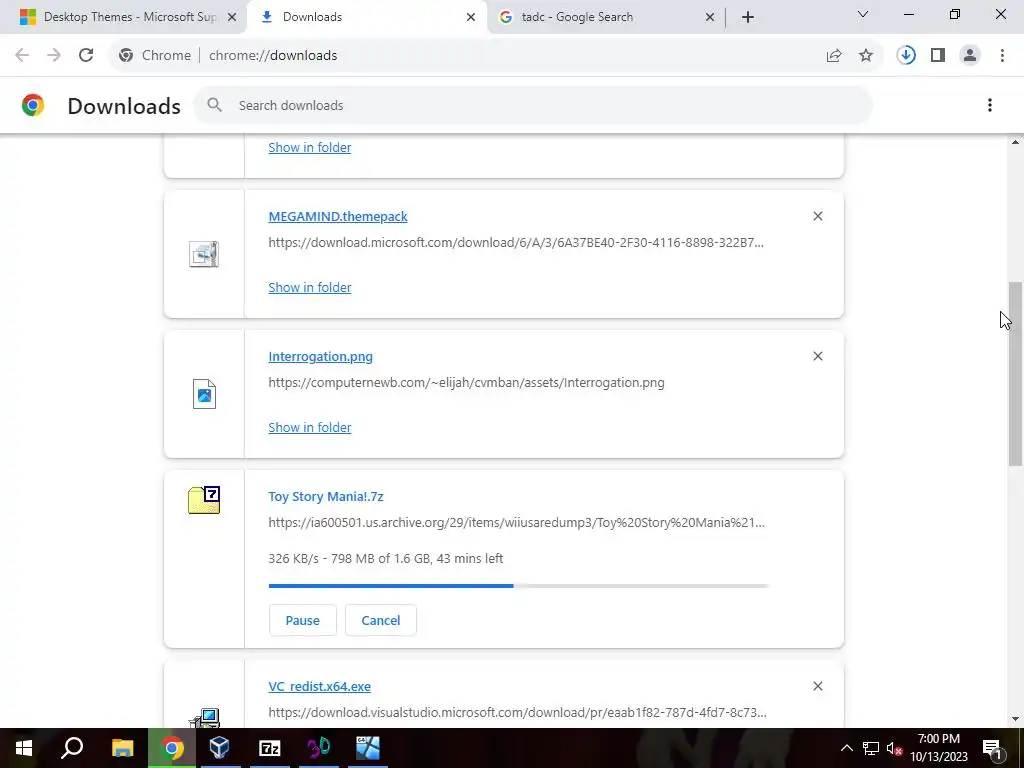
Task: Click the computernewb.com Interrogation.png URL
Action: [466, 383]
